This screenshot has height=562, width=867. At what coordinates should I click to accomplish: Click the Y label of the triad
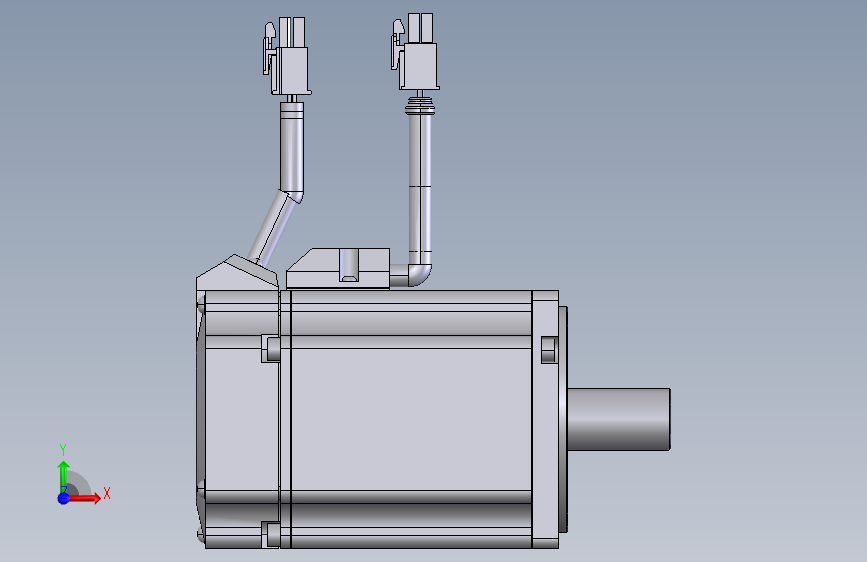pyautogui.click(x=63, y=450)
